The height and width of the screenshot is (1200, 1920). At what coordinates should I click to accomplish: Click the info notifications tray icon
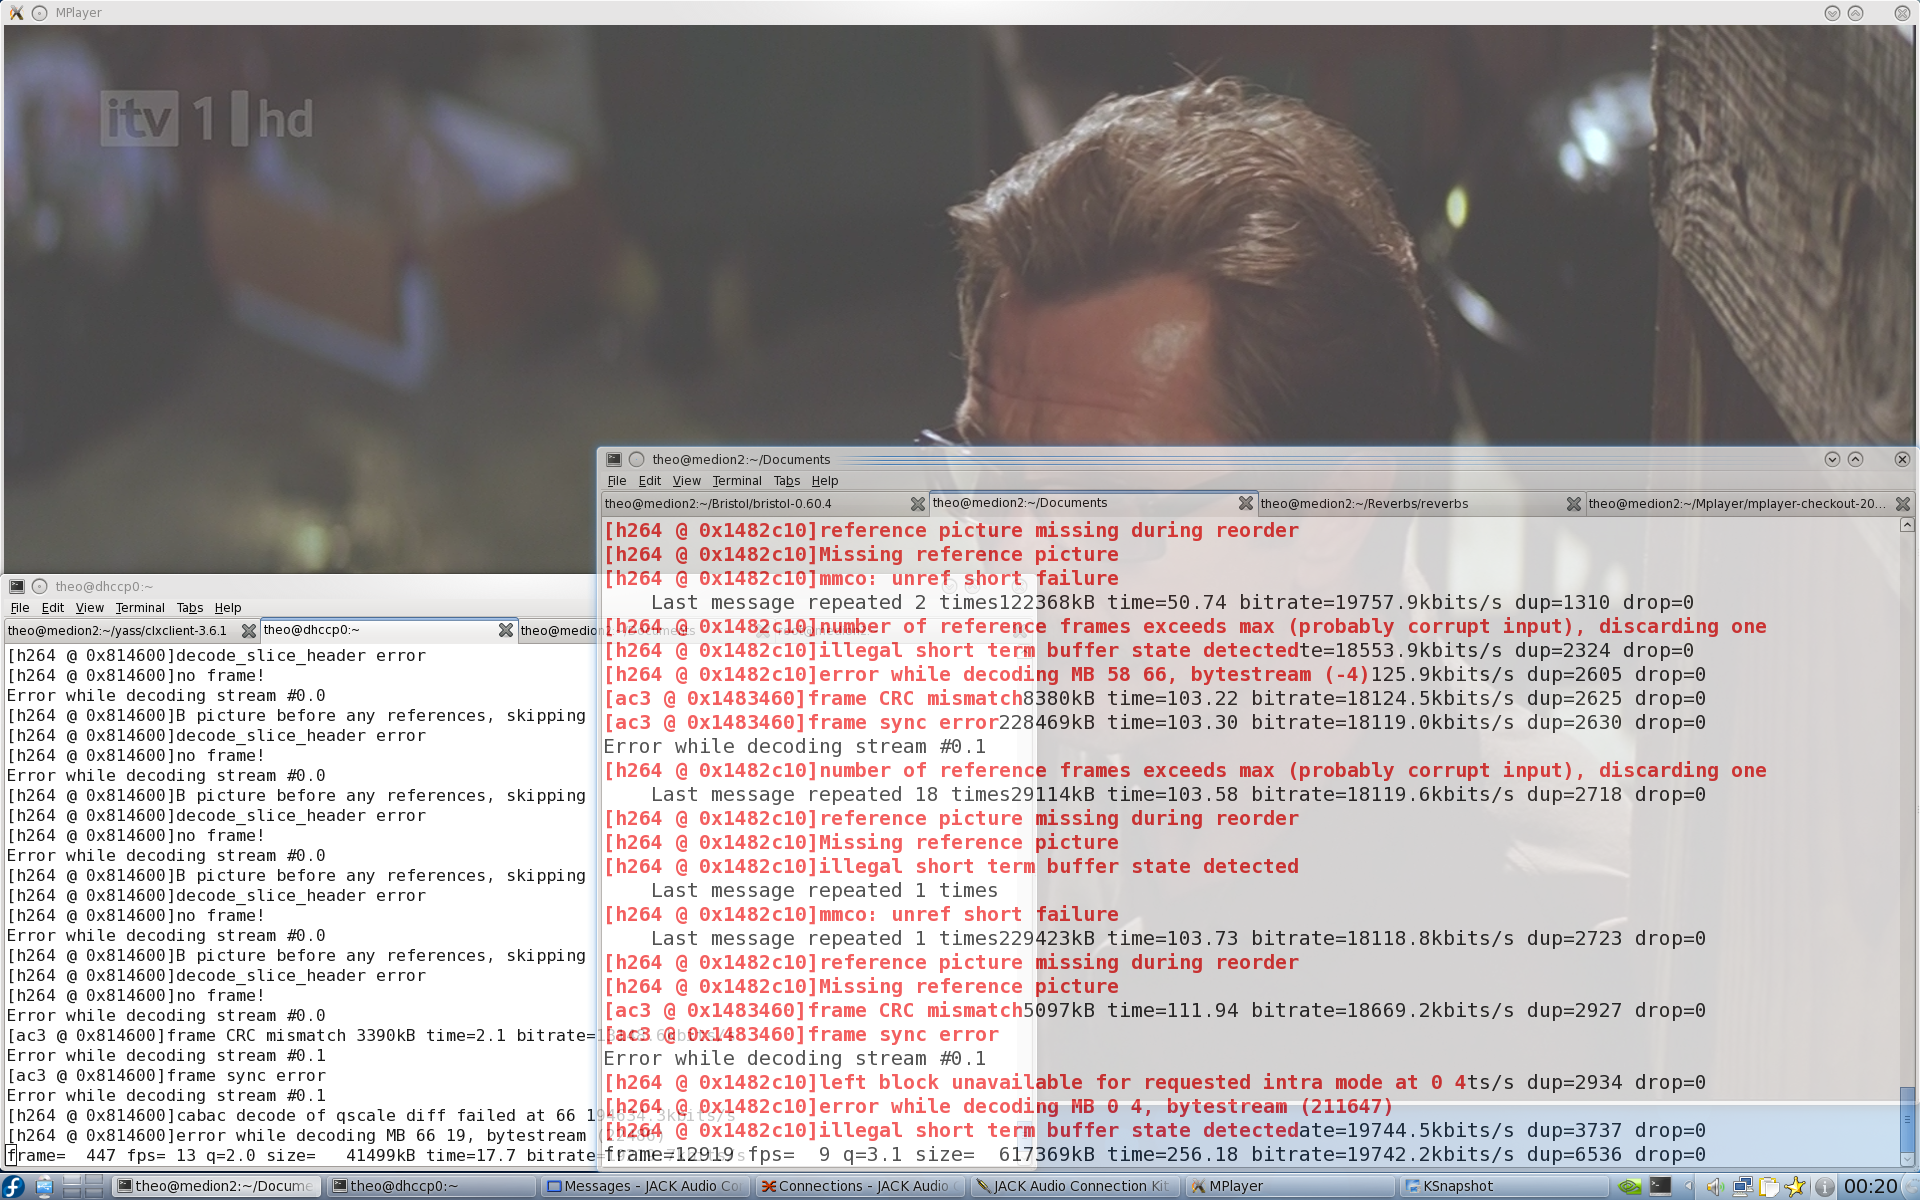click(x=1824, y=1186)
